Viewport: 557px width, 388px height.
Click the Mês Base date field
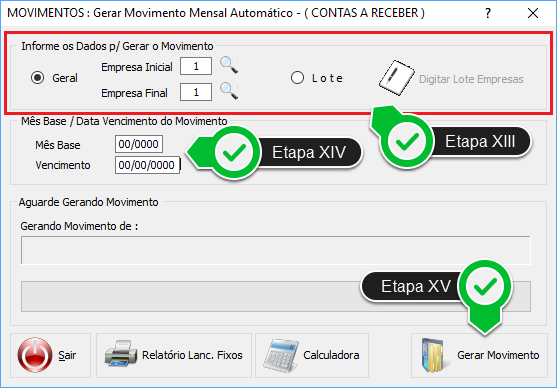(x=139, y=144)
